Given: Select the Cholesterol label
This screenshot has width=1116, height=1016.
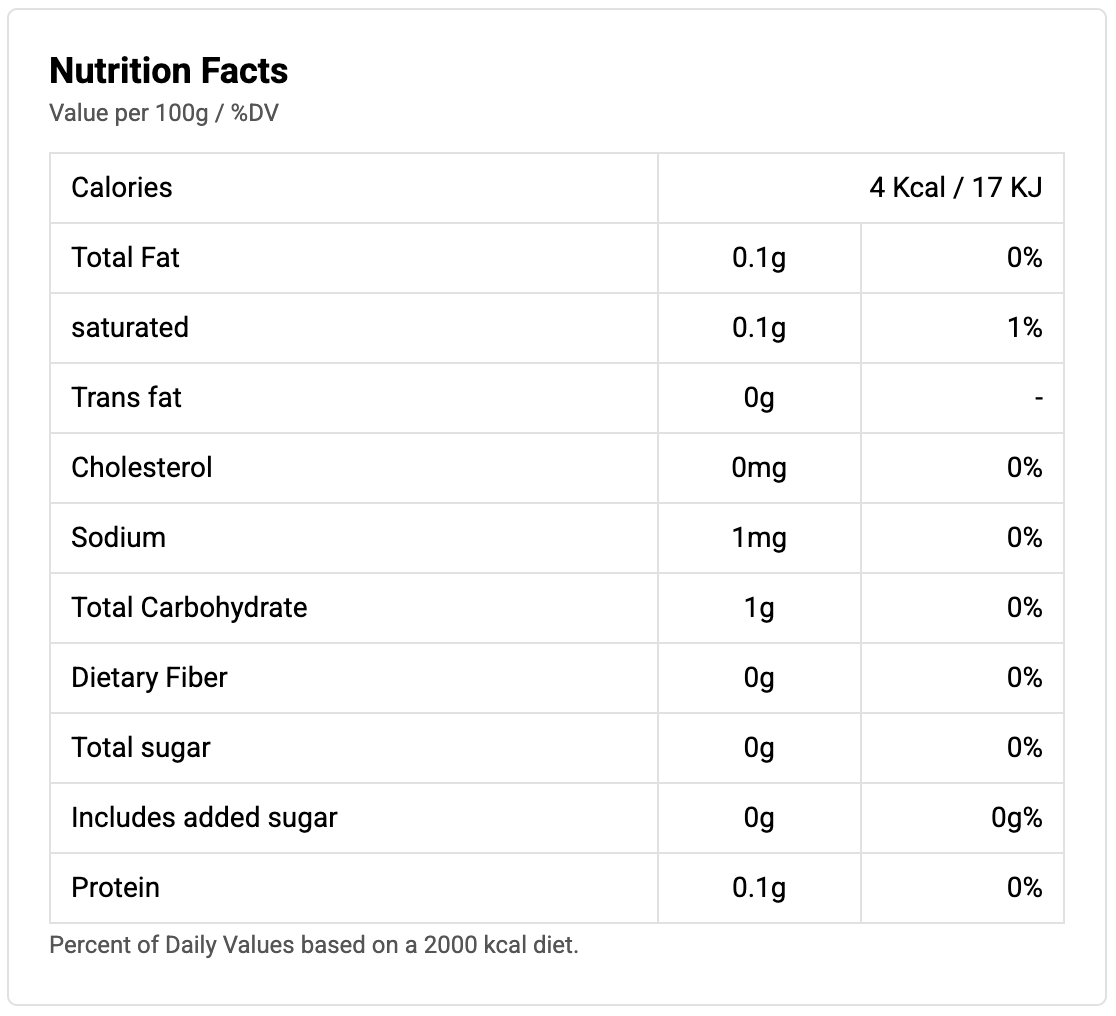Looking at the screenshot, I should click(x=142, y=468).
